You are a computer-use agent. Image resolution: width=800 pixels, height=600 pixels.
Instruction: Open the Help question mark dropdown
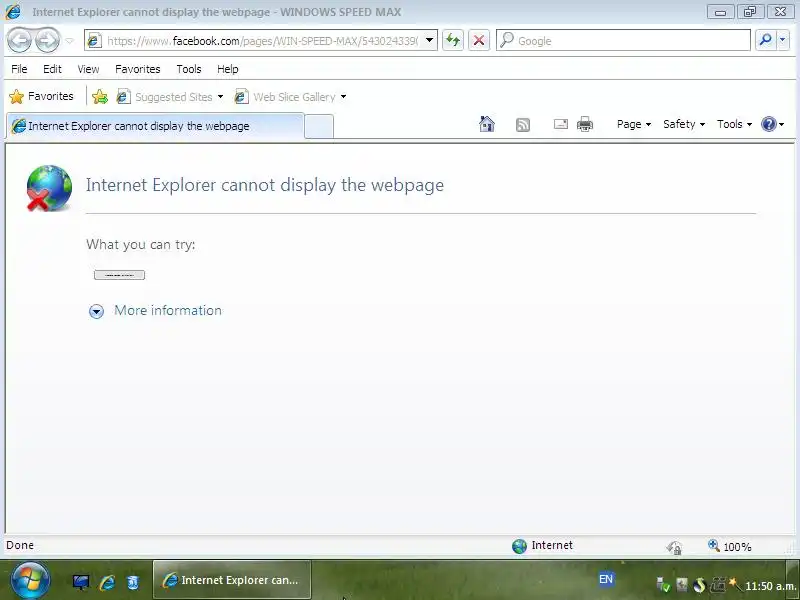[772, 124]
